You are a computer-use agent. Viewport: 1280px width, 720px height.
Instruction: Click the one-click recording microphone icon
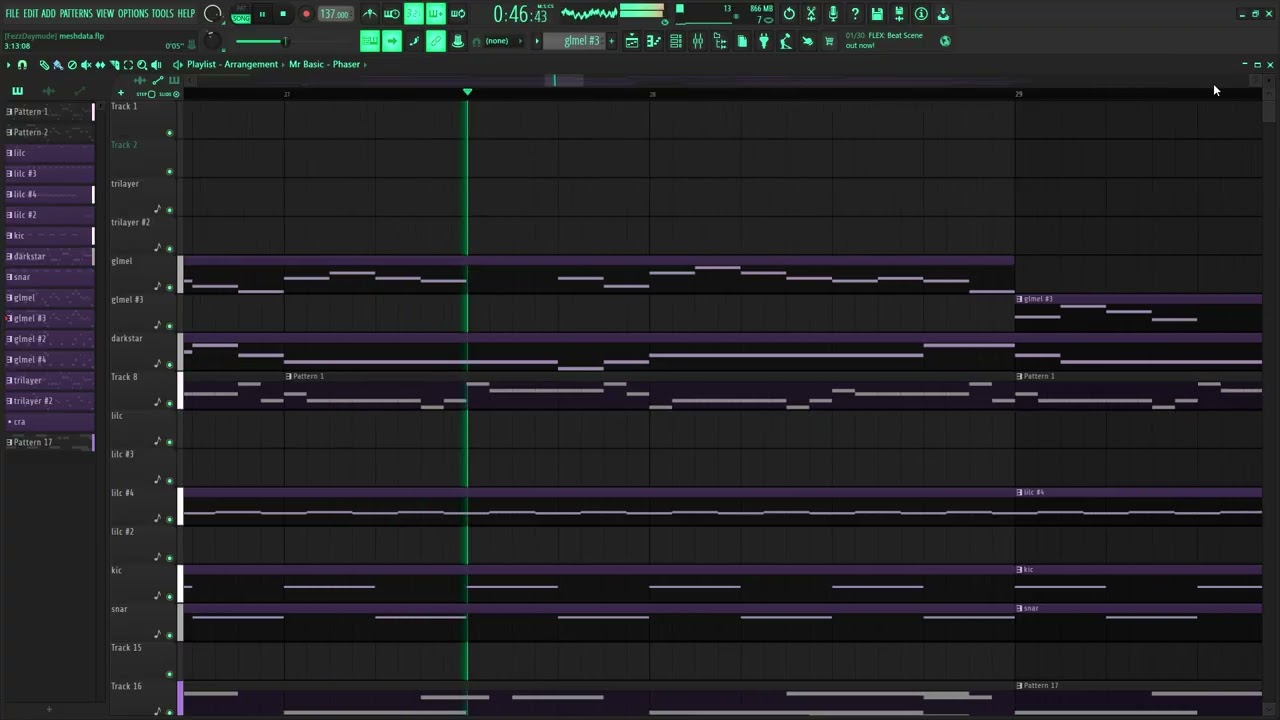(x=833, y=14)
